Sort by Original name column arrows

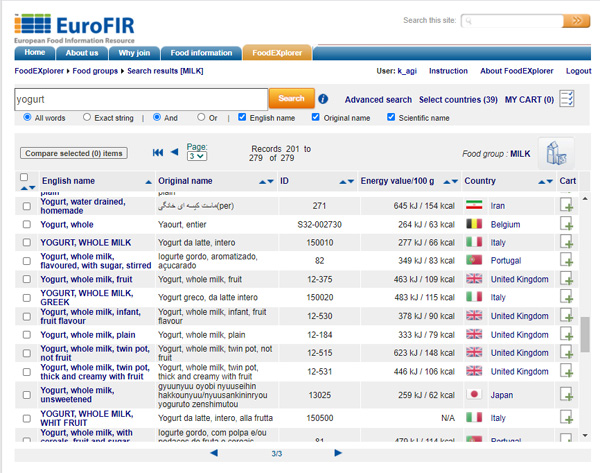click(266, 182)
